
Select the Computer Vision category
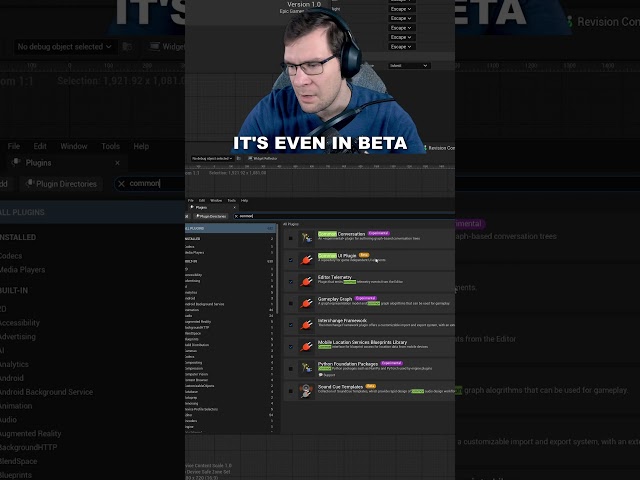tap(229, 374)
